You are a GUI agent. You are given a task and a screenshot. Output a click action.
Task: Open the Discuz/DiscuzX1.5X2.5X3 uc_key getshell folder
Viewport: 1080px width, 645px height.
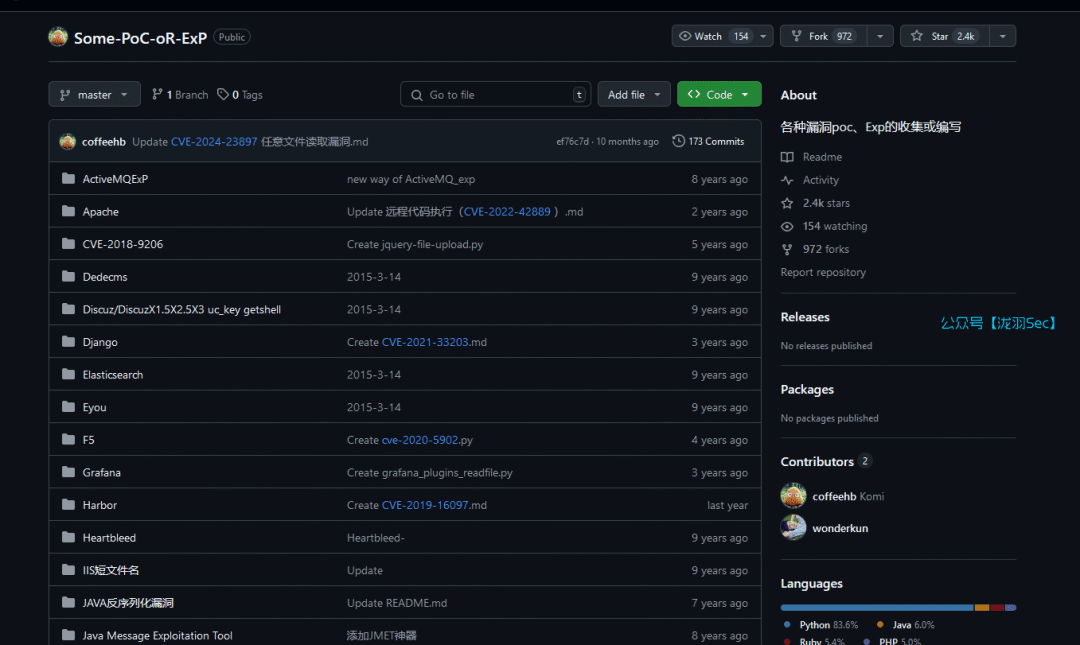182,309
